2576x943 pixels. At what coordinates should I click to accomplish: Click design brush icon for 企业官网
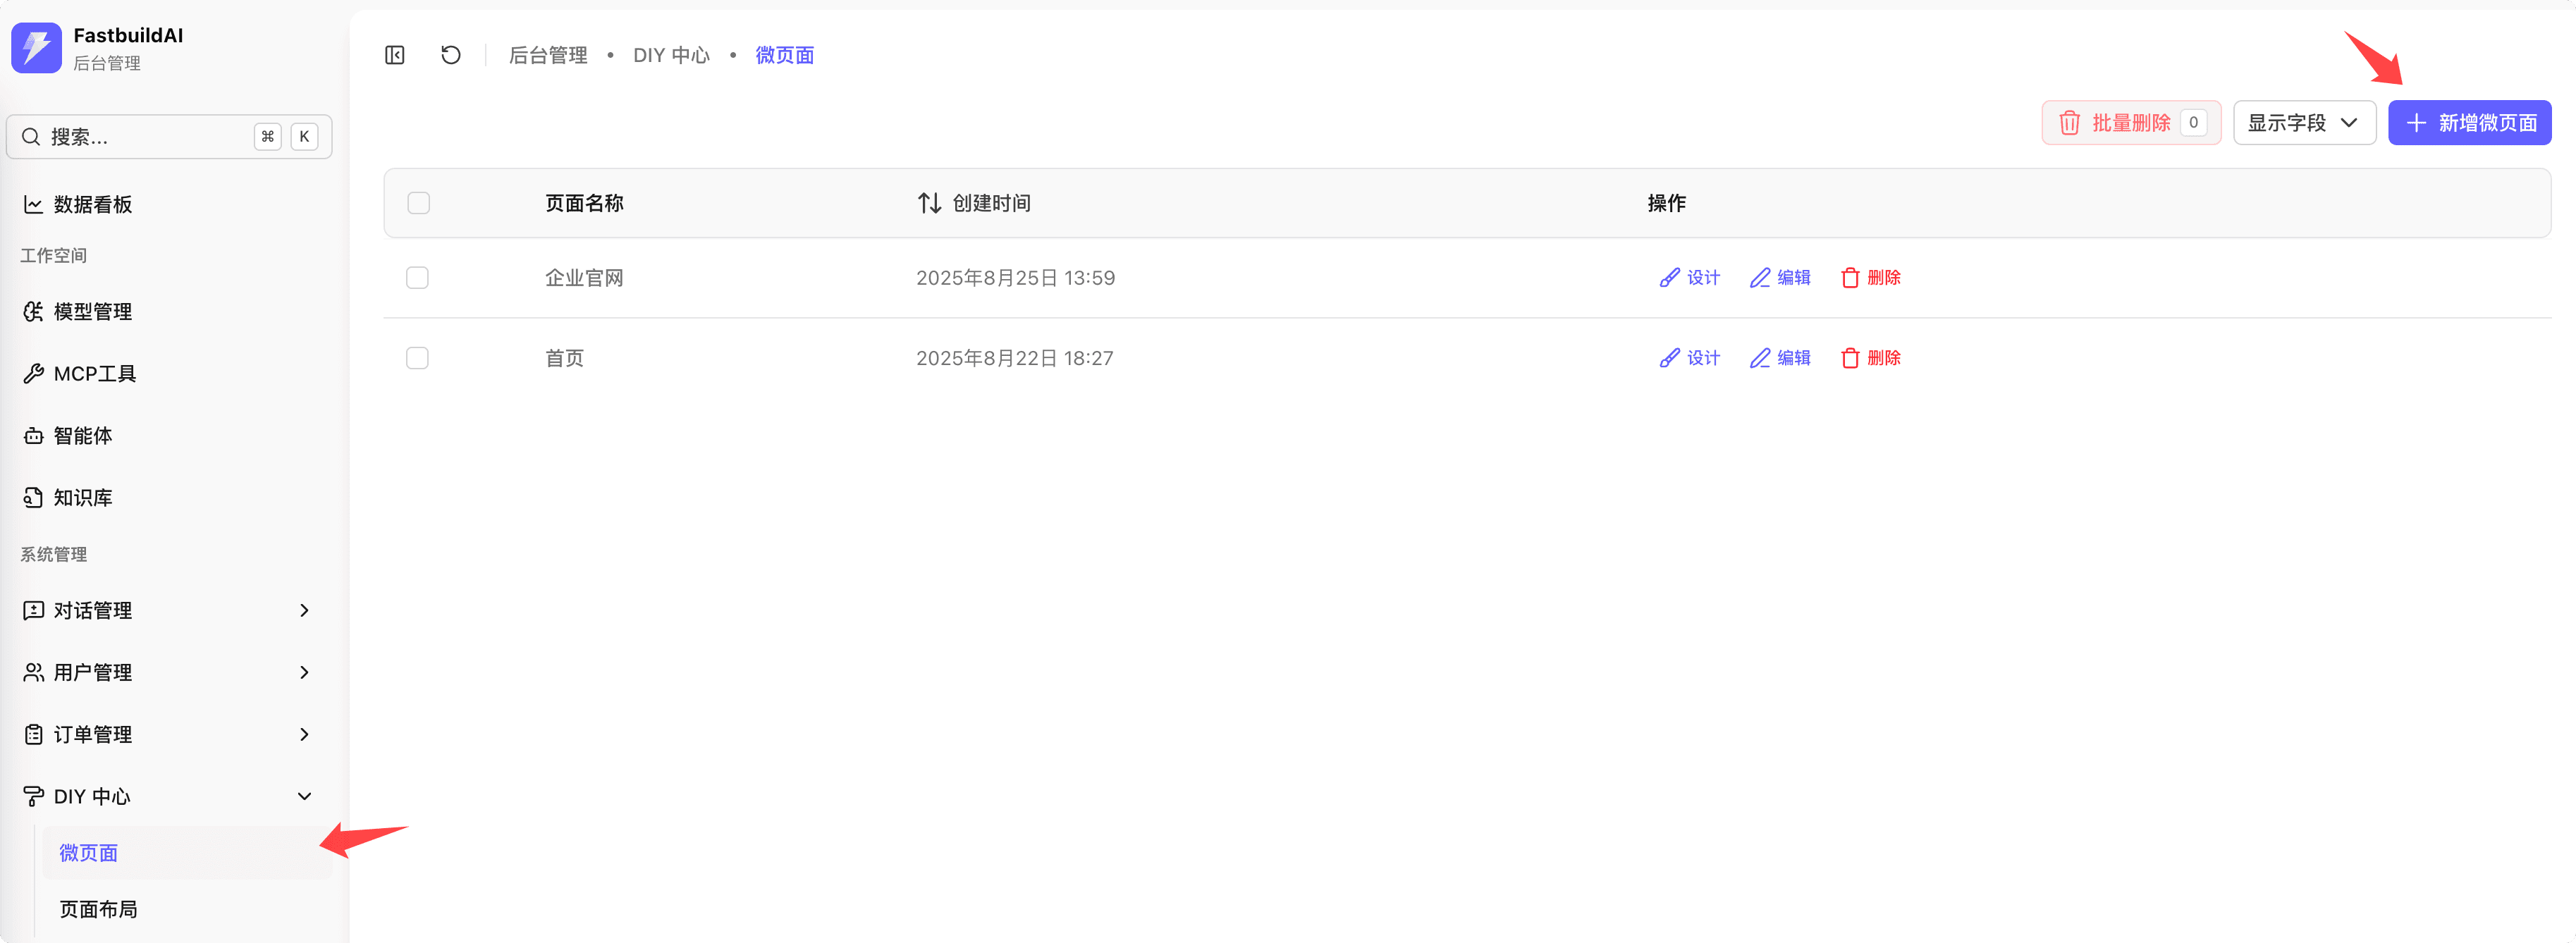1669,278
